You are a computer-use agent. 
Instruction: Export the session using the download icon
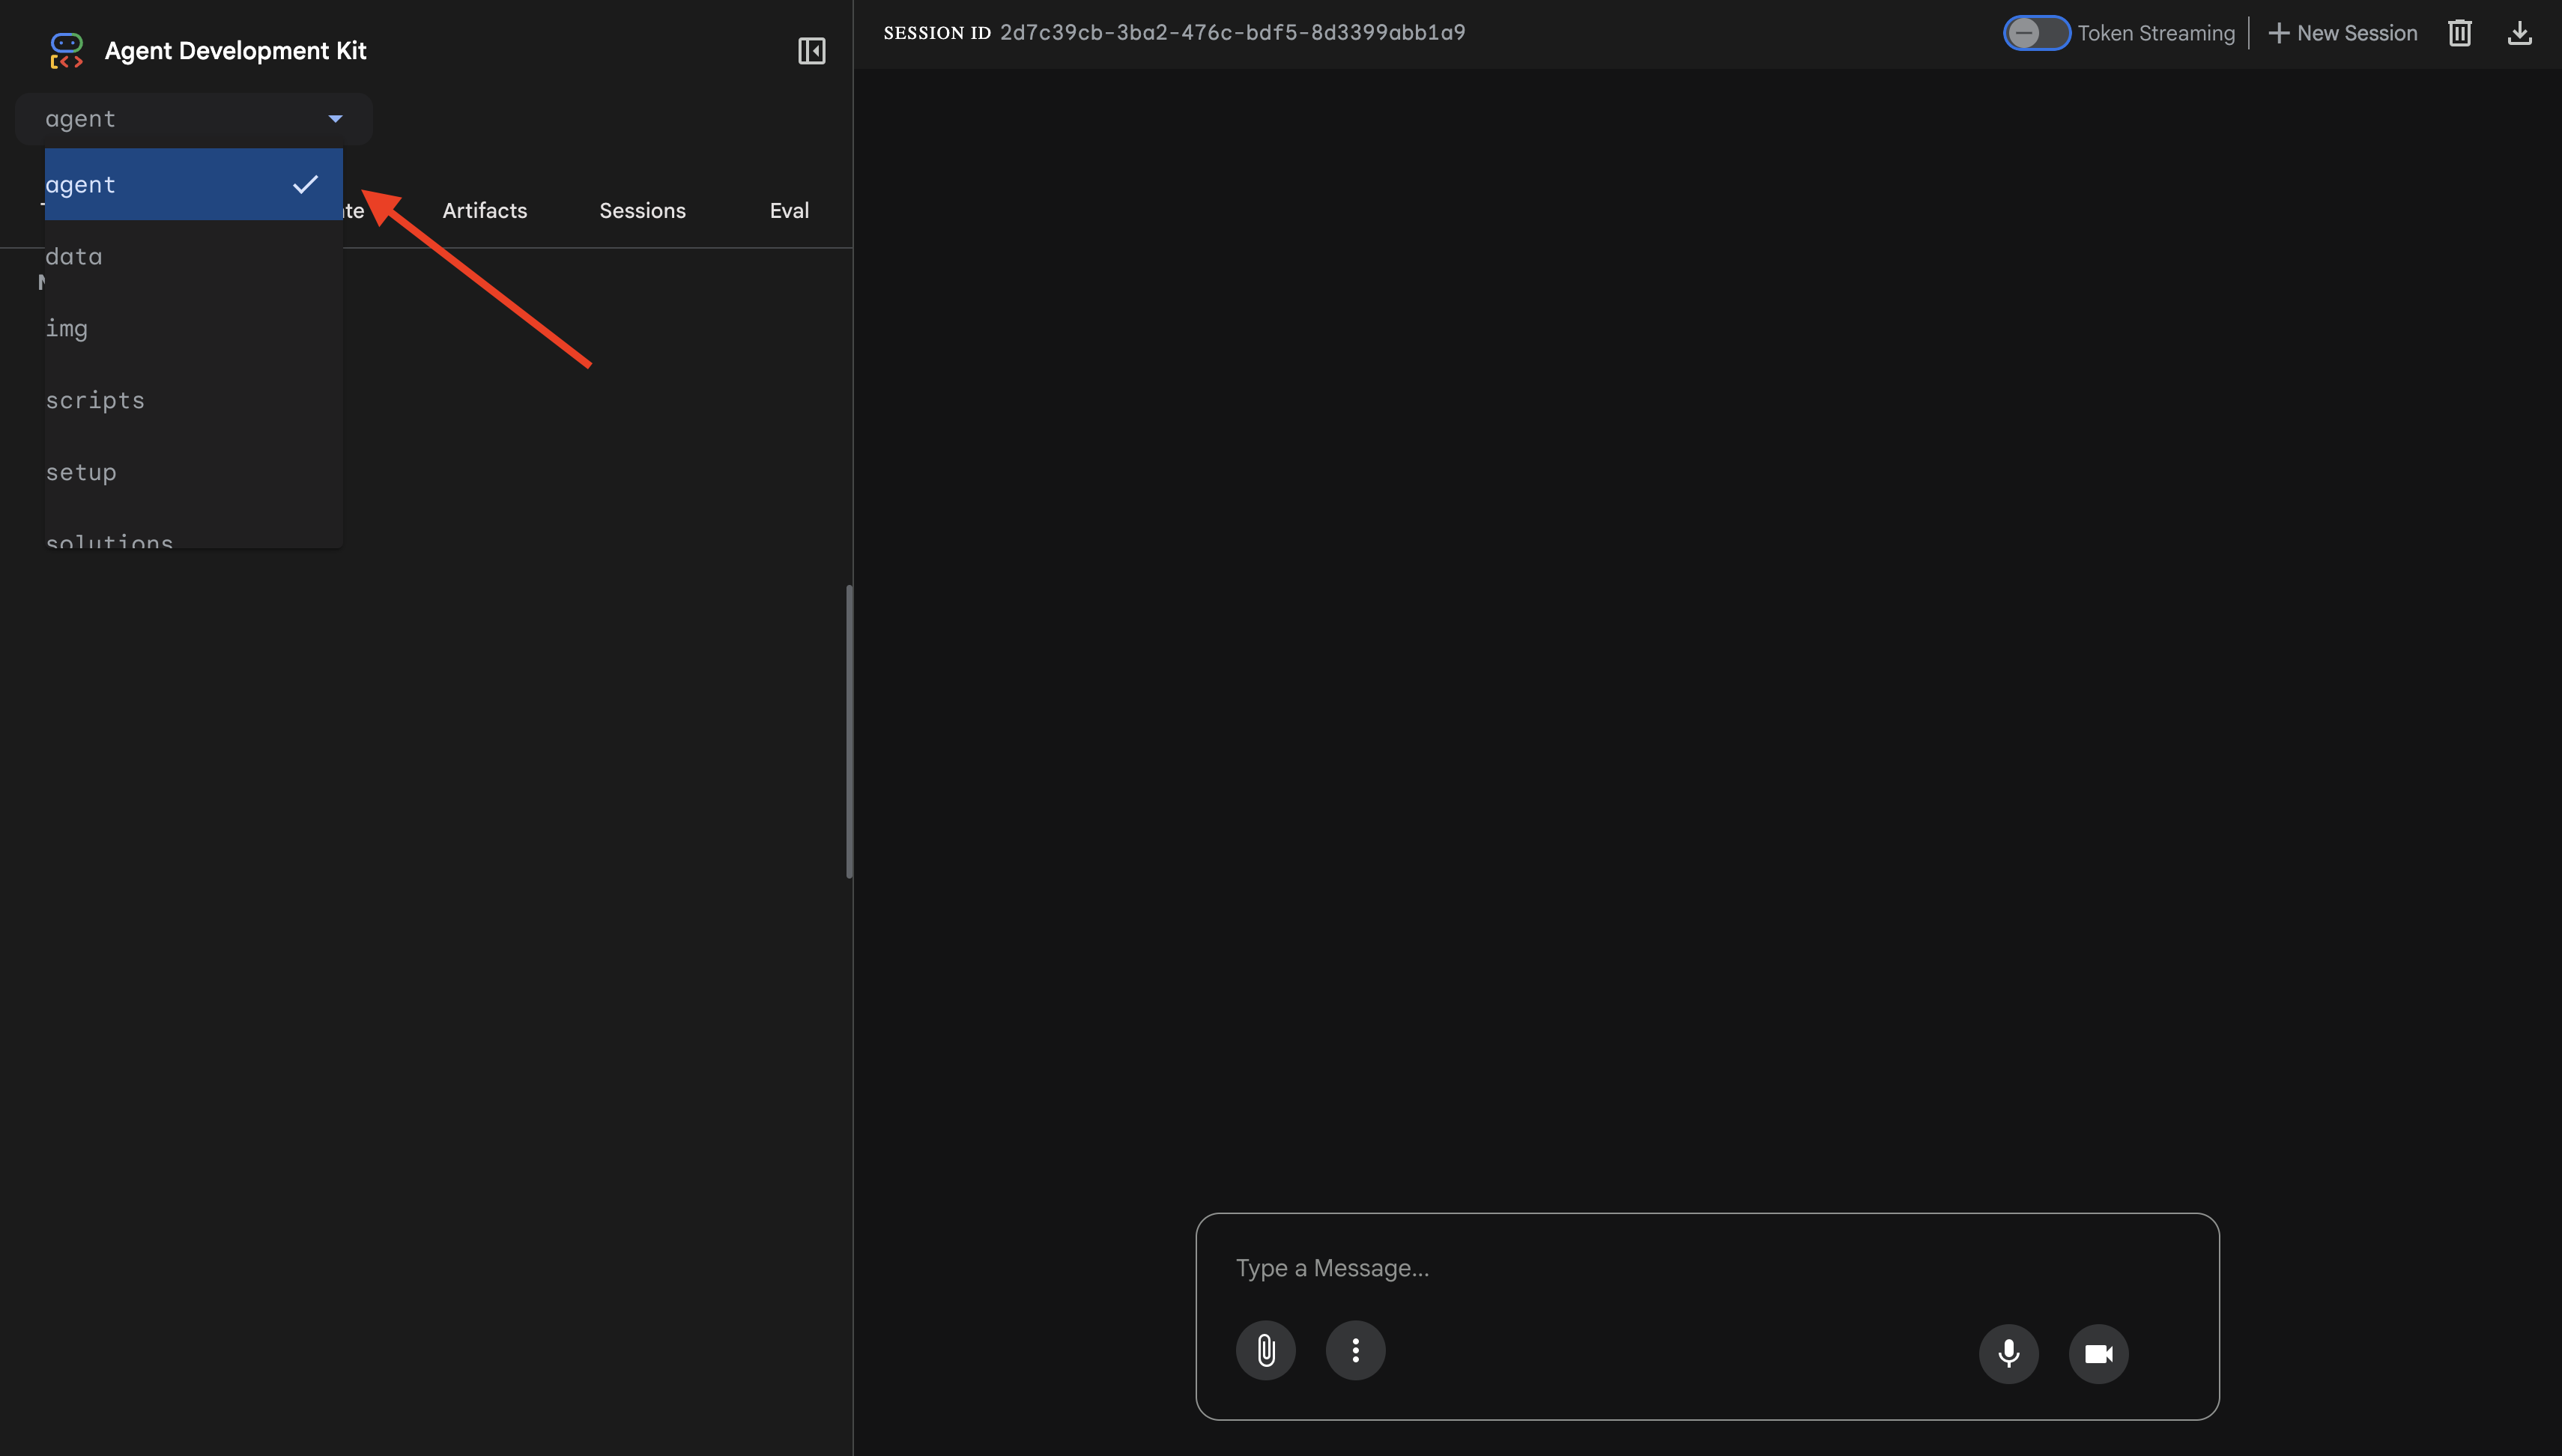tap(2521, 32)
